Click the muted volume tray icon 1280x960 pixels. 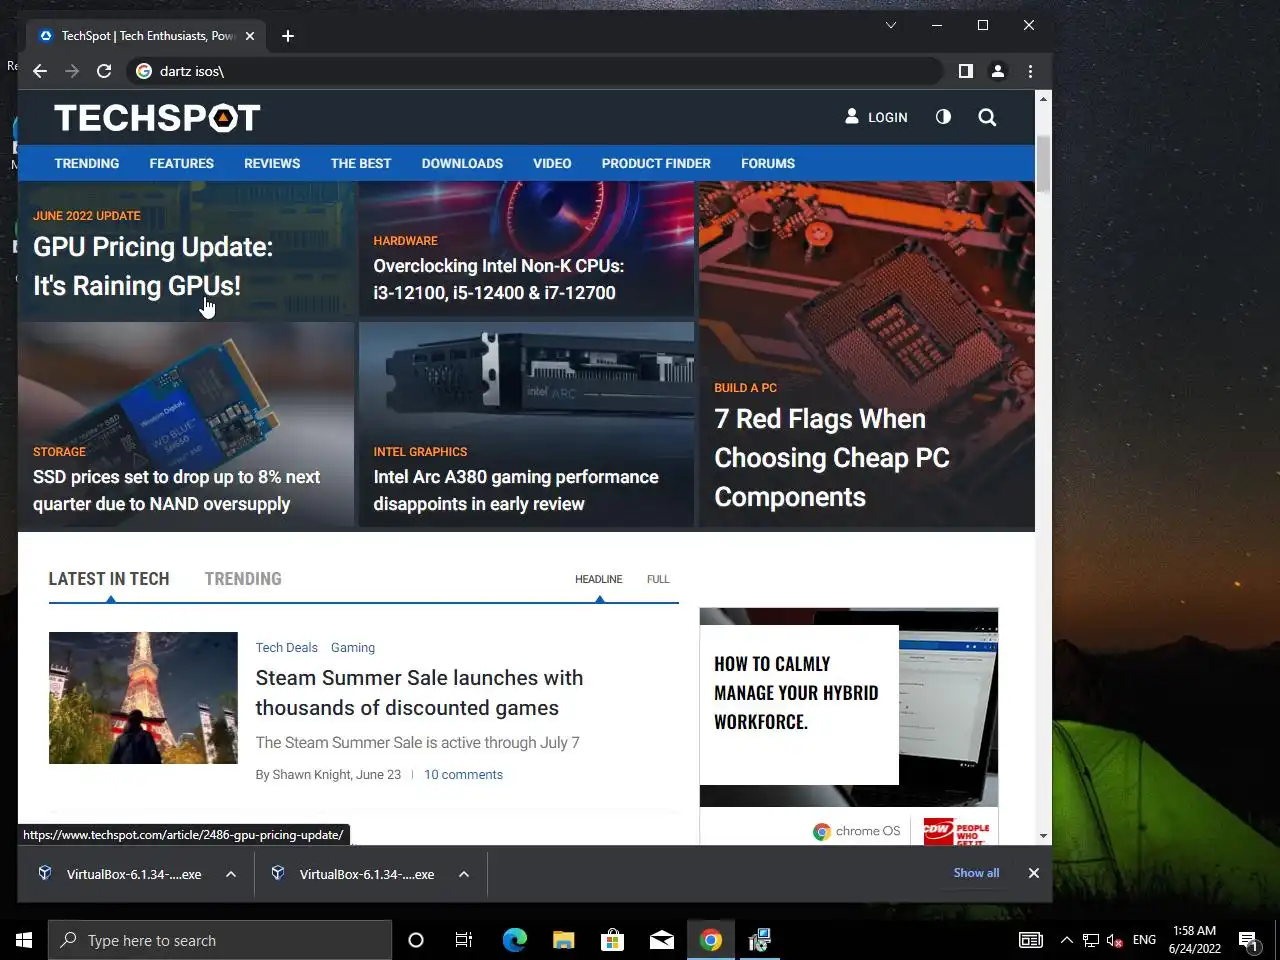(1115, 940)
